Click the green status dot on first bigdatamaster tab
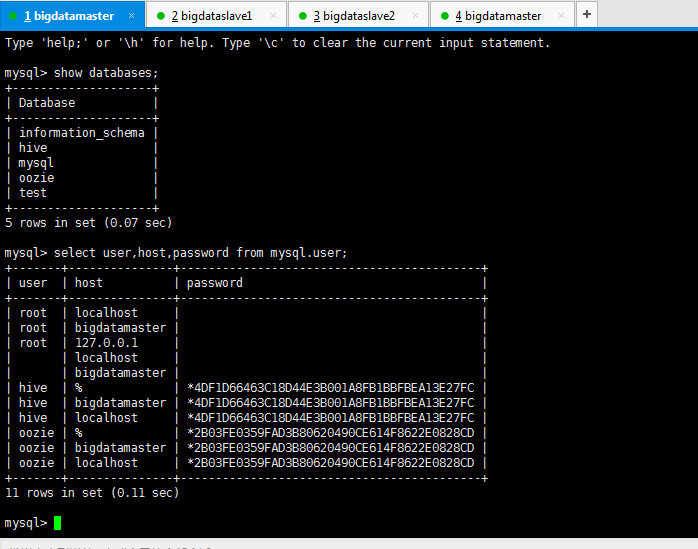This screenshot has height=549, width=698. pos(13,16)
